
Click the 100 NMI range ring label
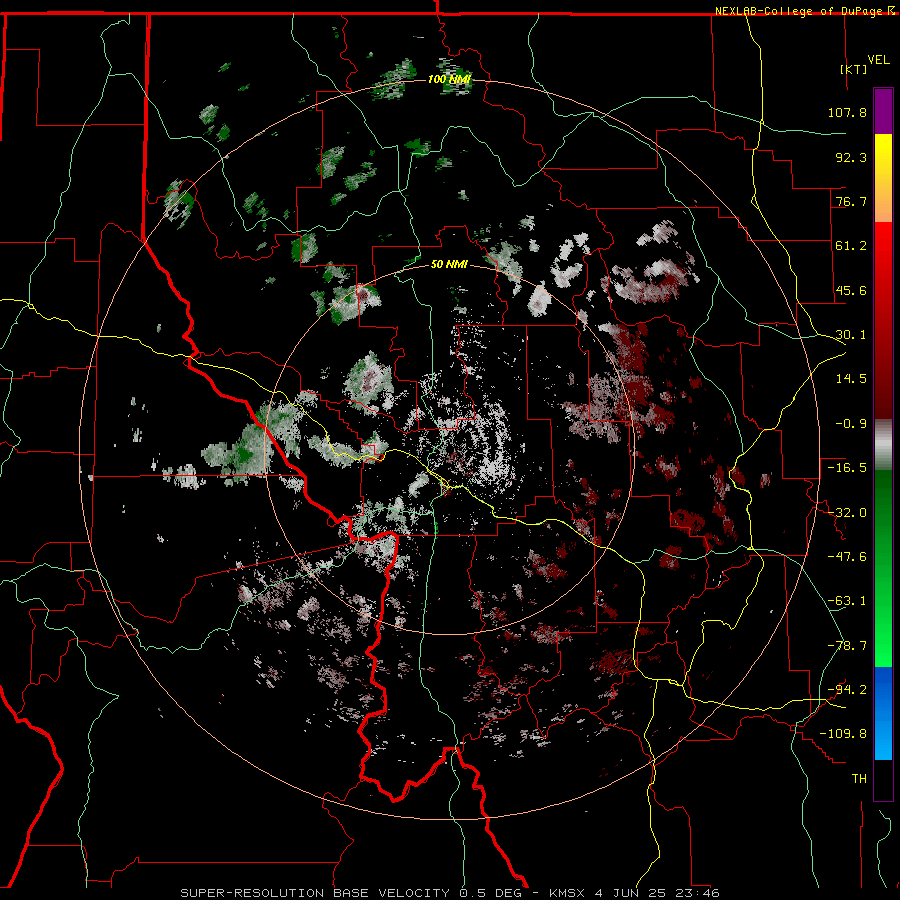(x=449, y=79)
